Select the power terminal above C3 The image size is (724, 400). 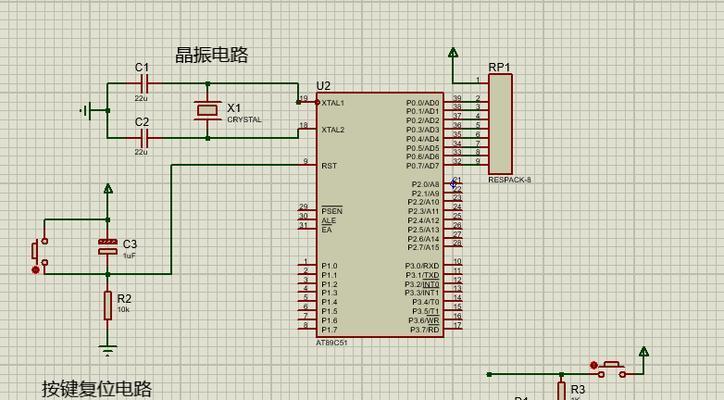[108, 189]
